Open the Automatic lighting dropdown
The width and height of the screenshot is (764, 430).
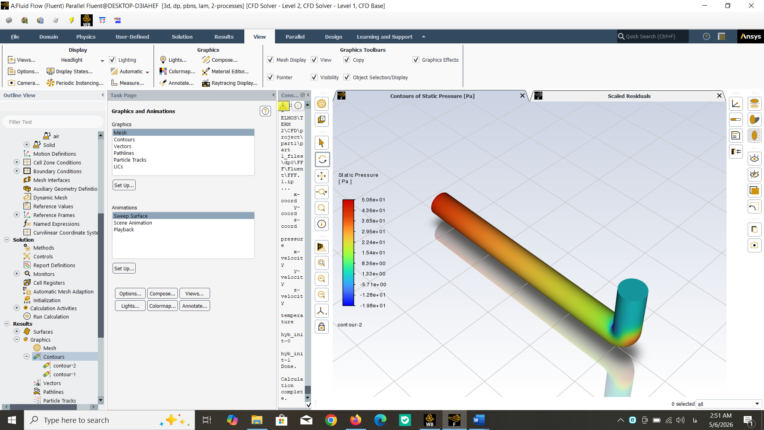(x=147, y=72)
